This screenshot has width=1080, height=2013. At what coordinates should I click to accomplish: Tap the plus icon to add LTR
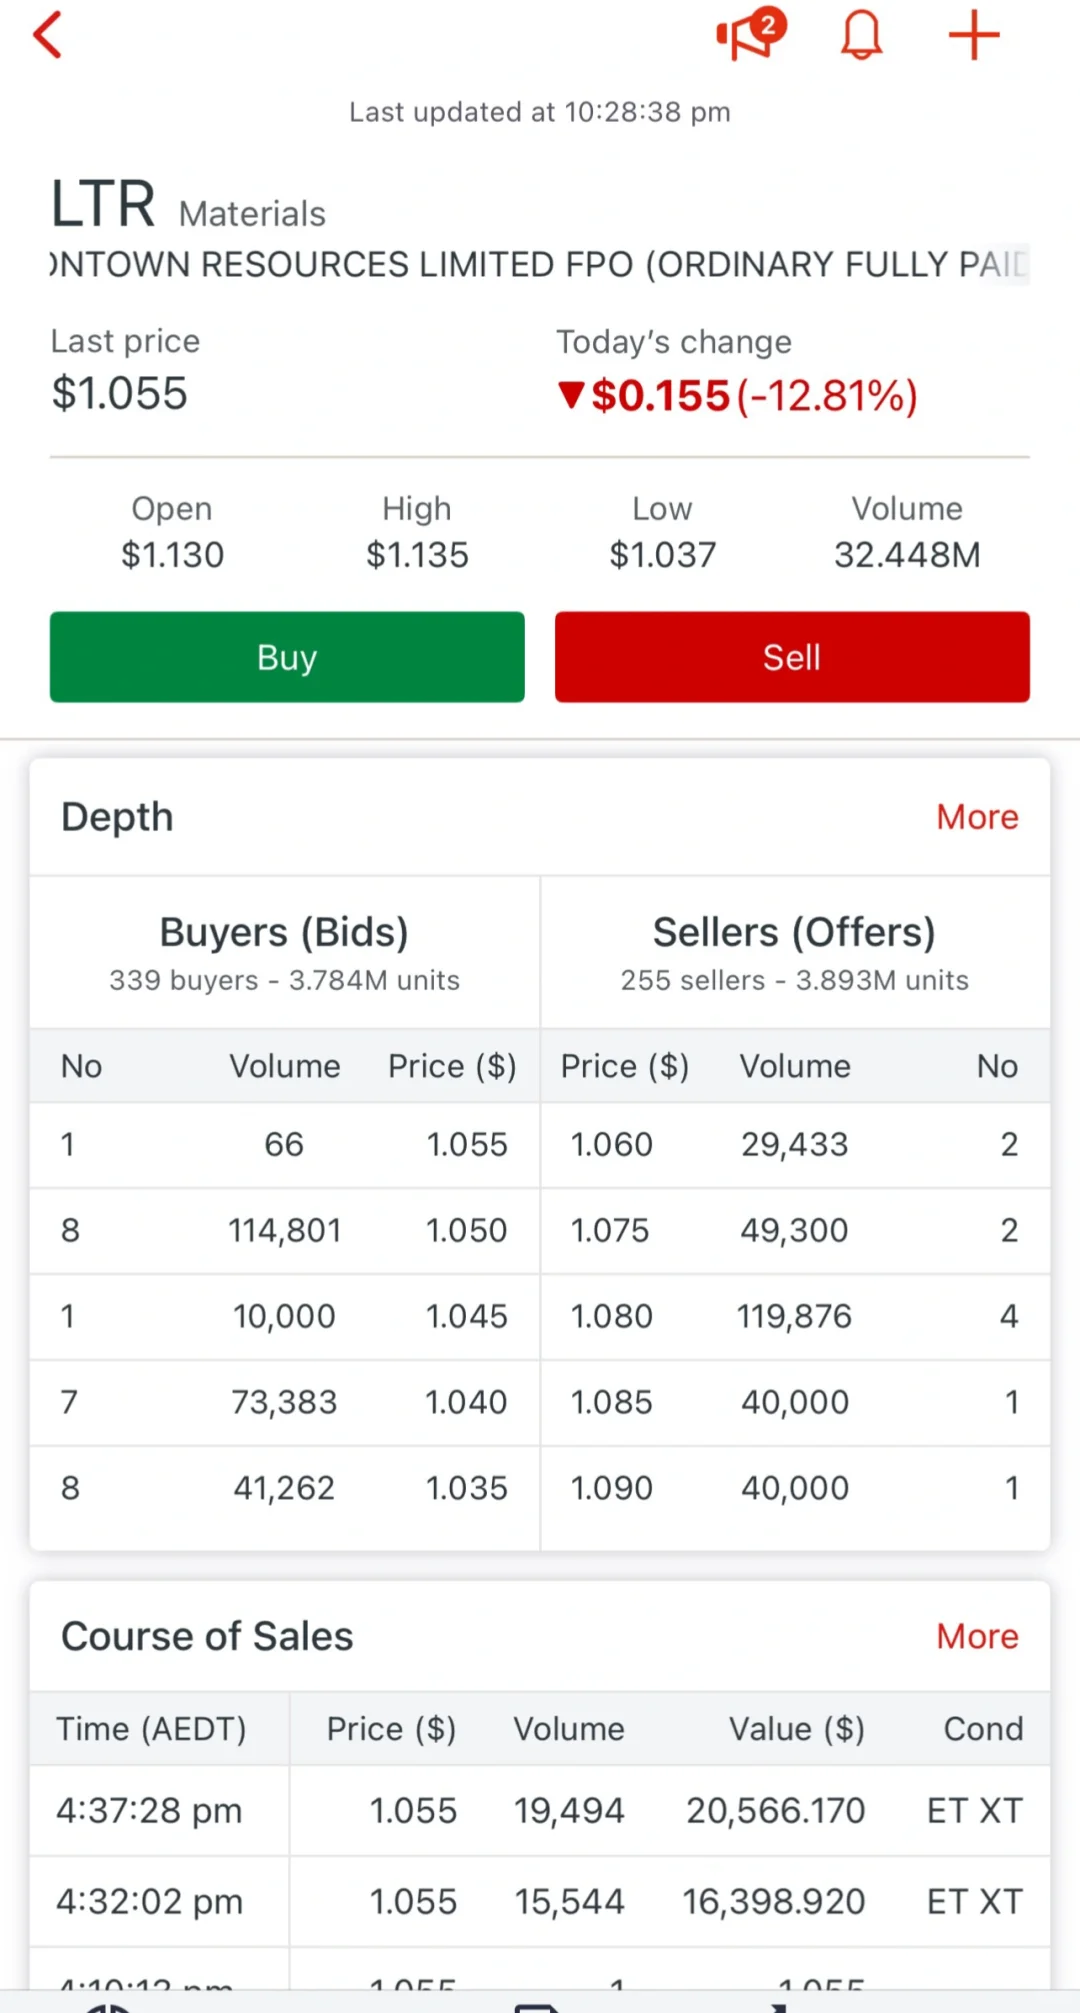[974, 36]
